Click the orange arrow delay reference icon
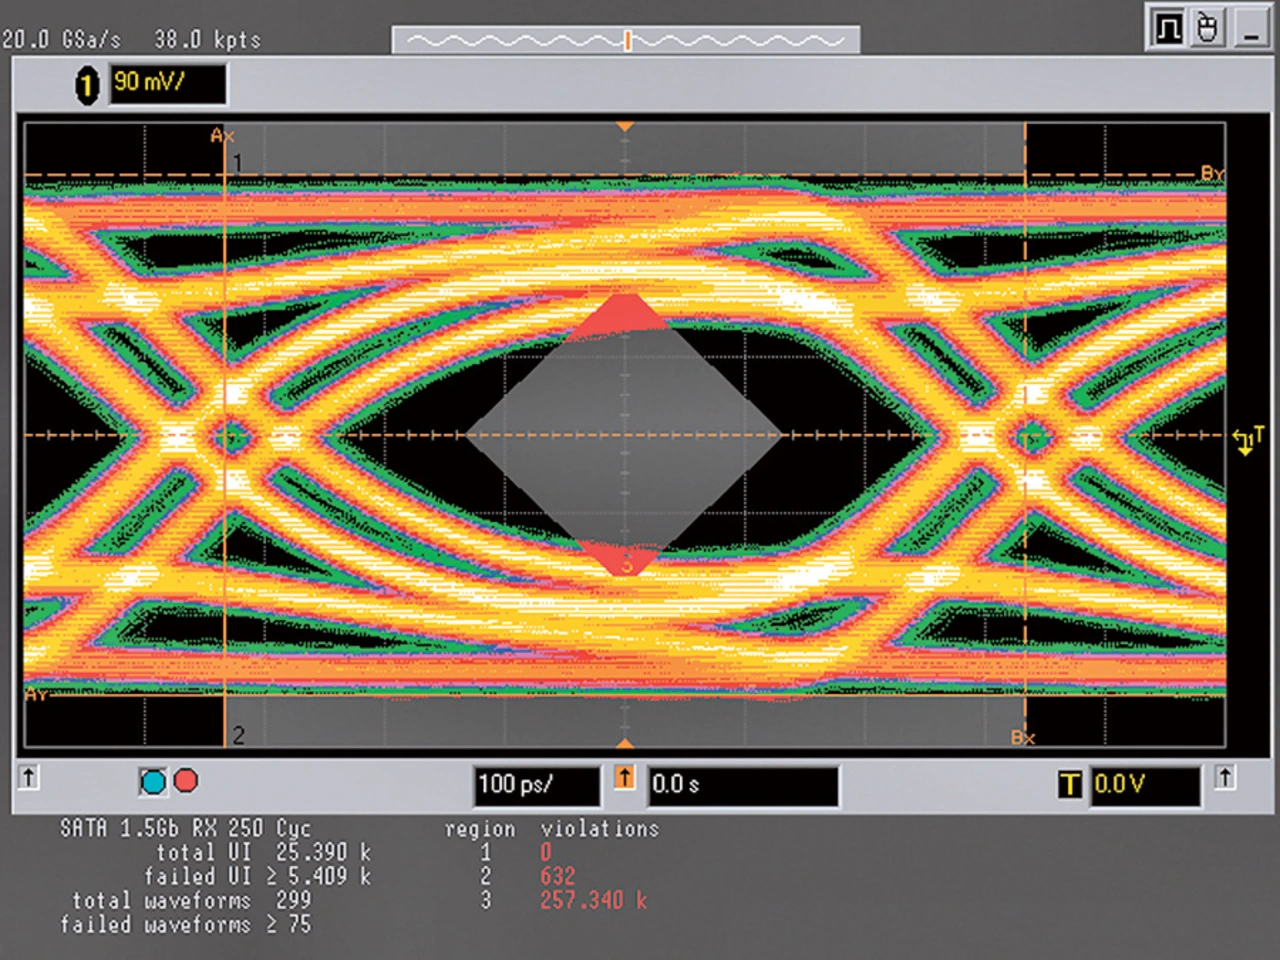Image resolution: width=1280 pixels, height=960 pixels. [625, 777]
